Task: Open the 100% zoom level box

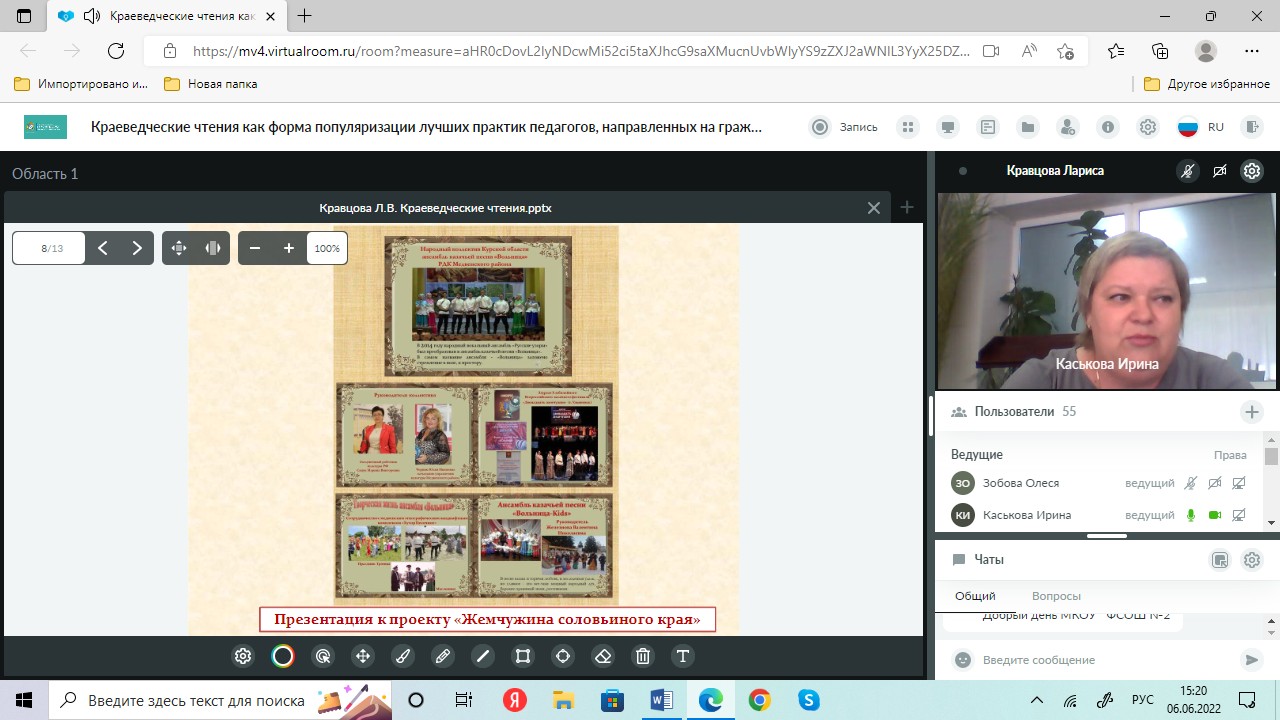Action: 327,248
